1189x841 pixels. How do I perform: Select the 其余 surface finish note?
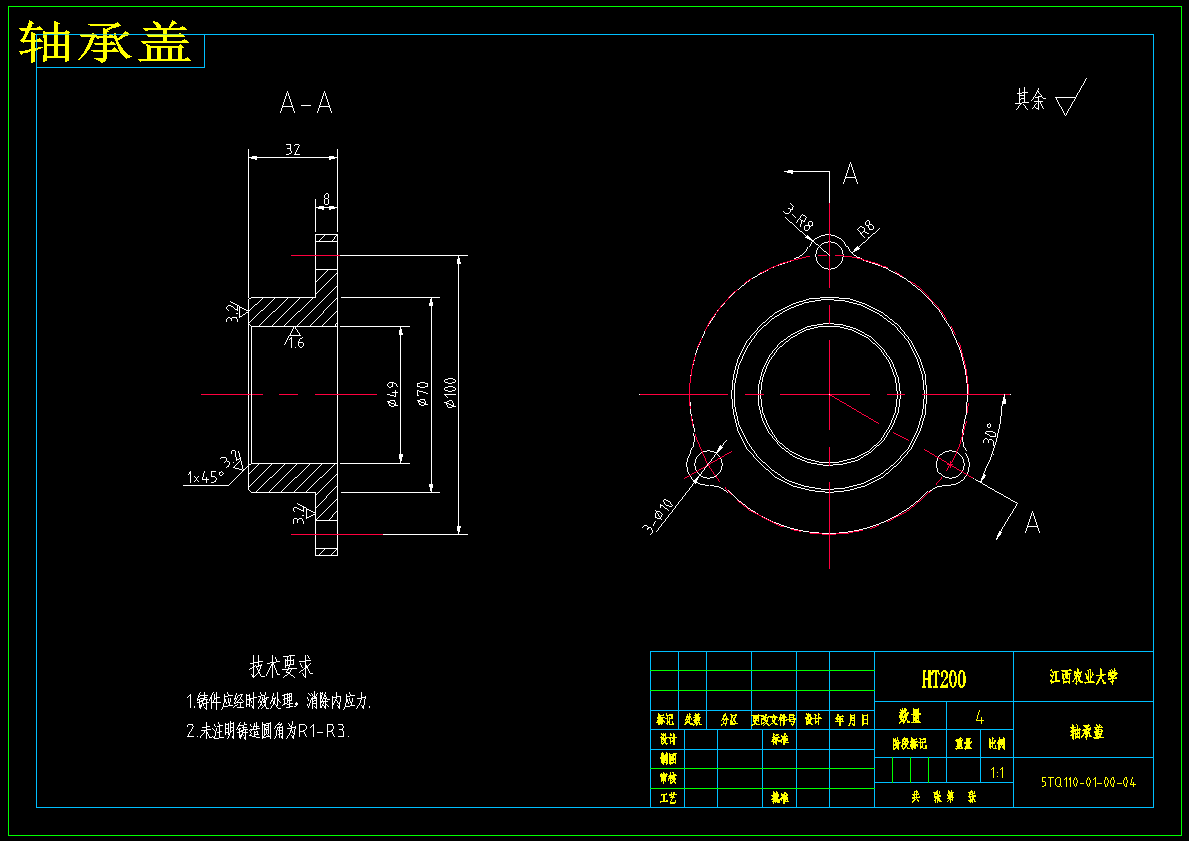click(1031, 99)
